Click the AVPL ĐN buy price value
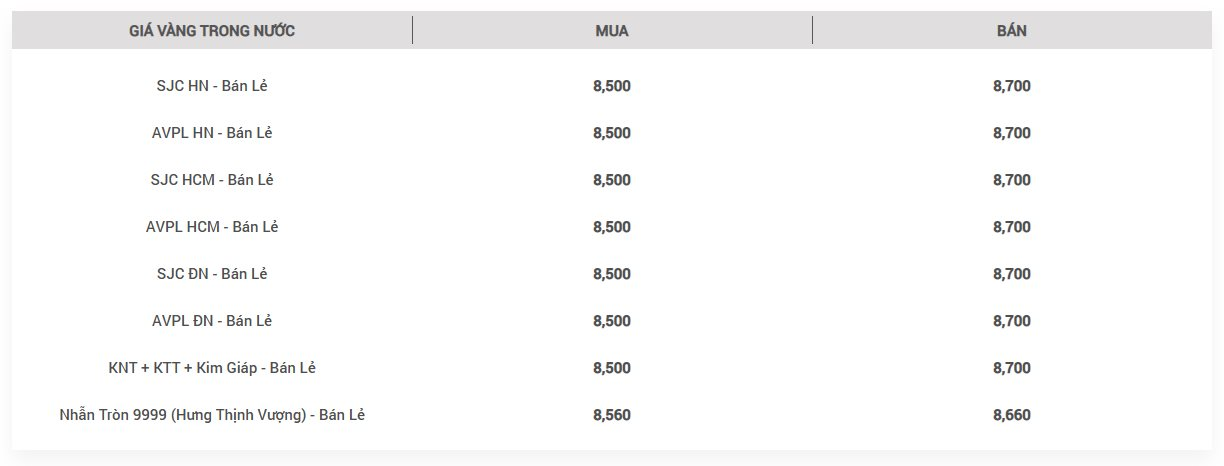 612,321
